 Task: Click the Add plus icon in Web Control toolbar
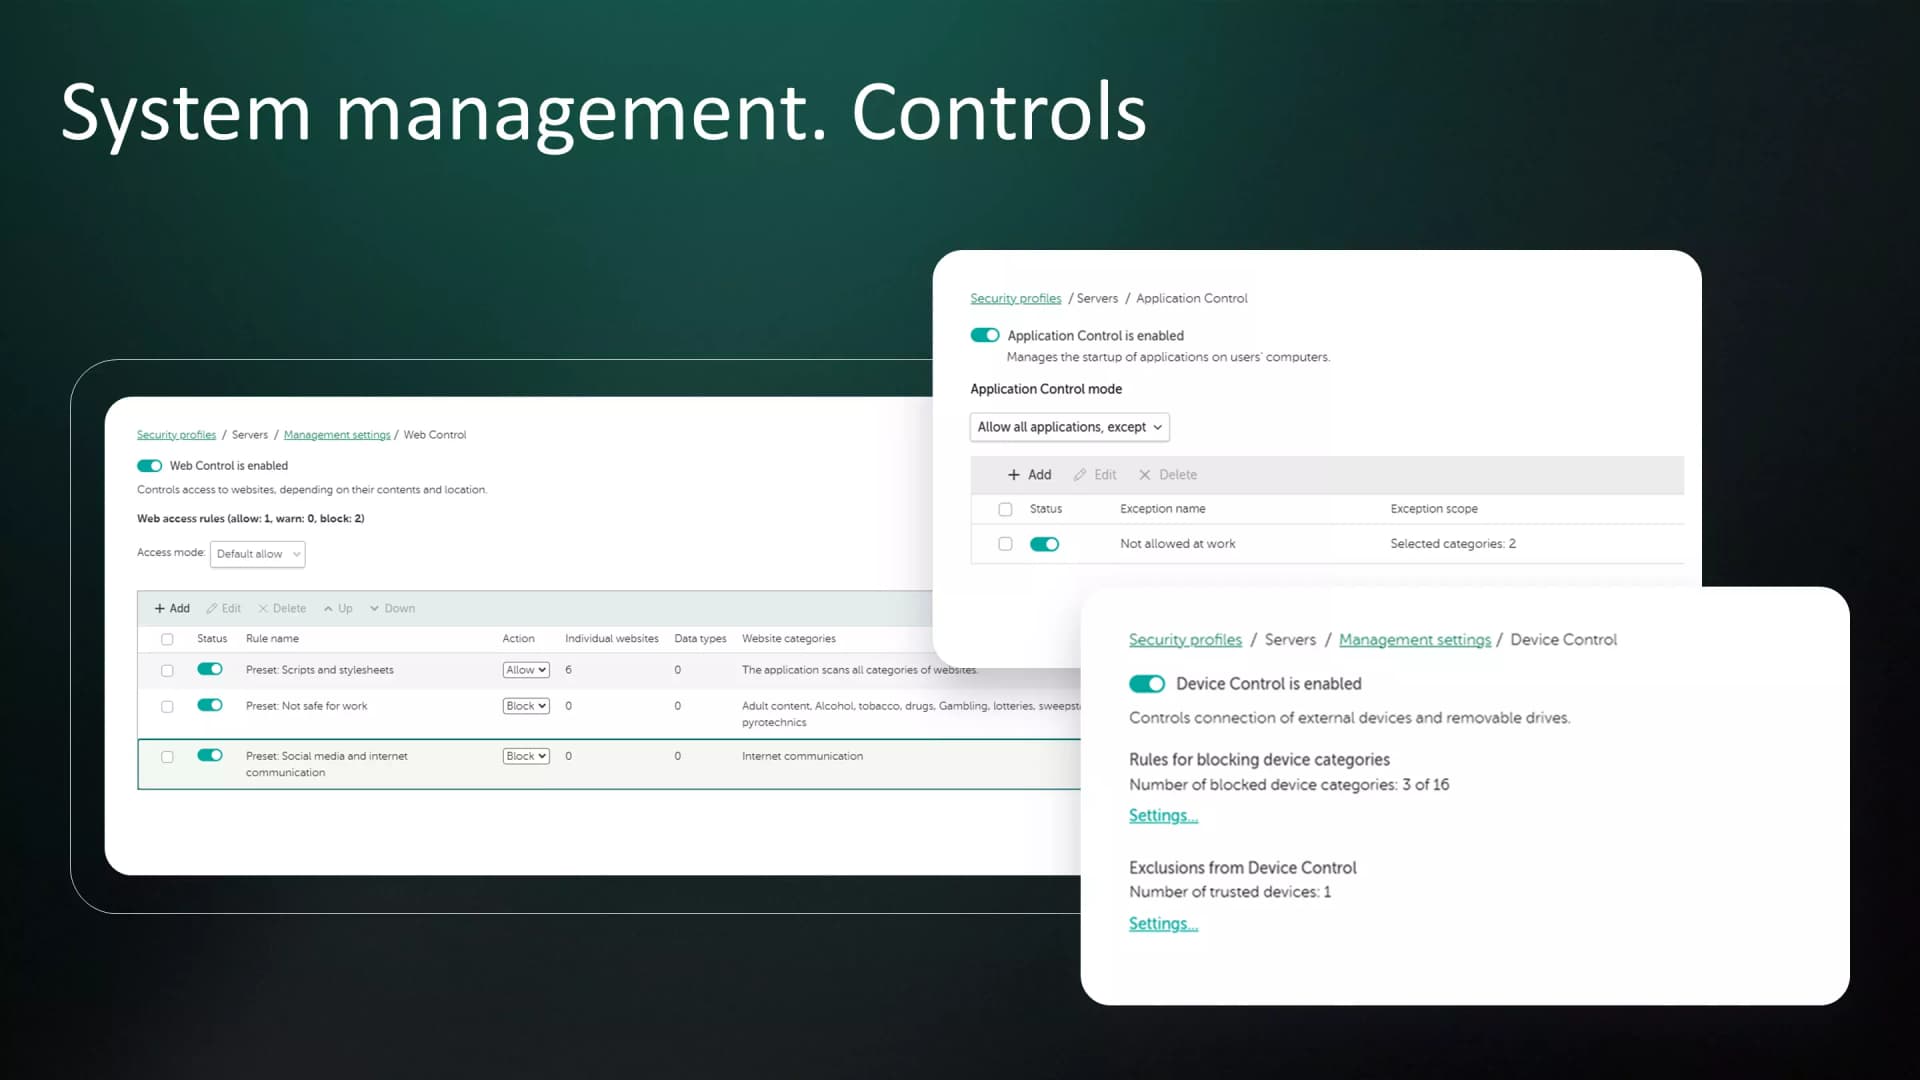tap(159, 608)
